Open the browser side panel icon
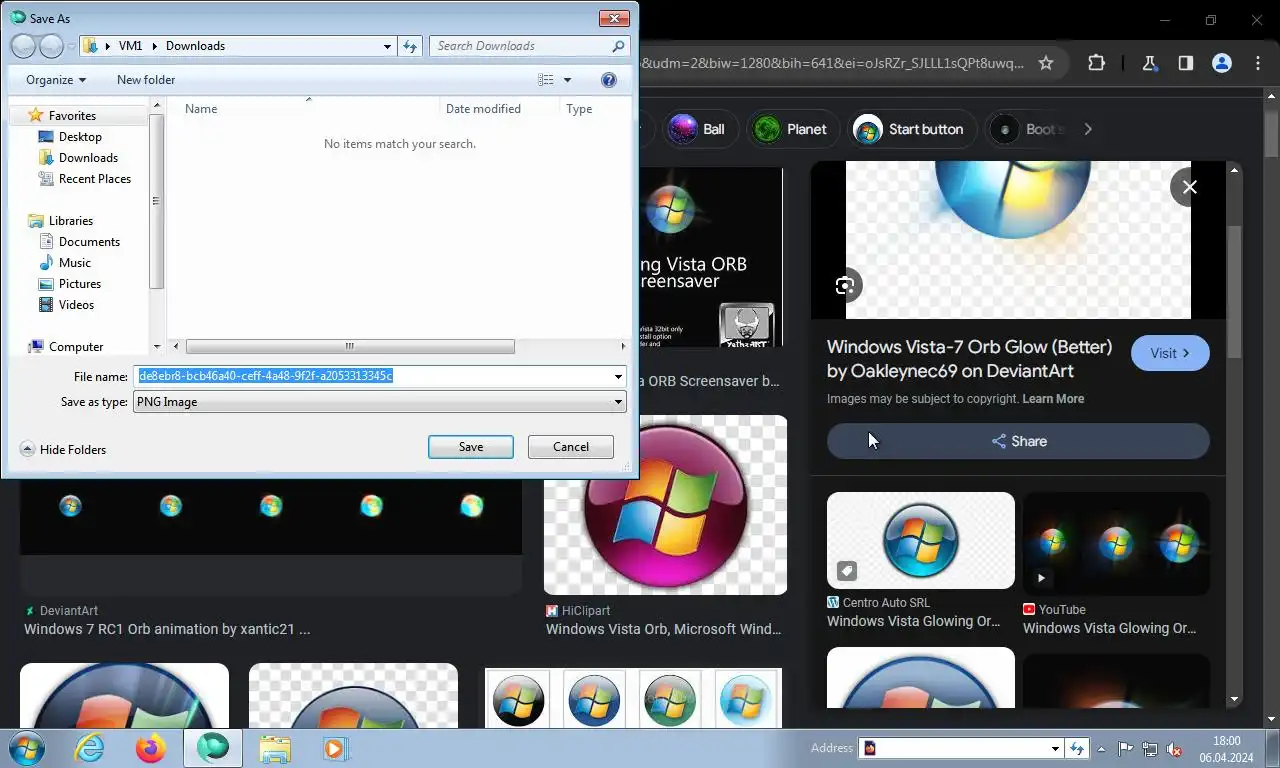 (x=1185, y=63)
